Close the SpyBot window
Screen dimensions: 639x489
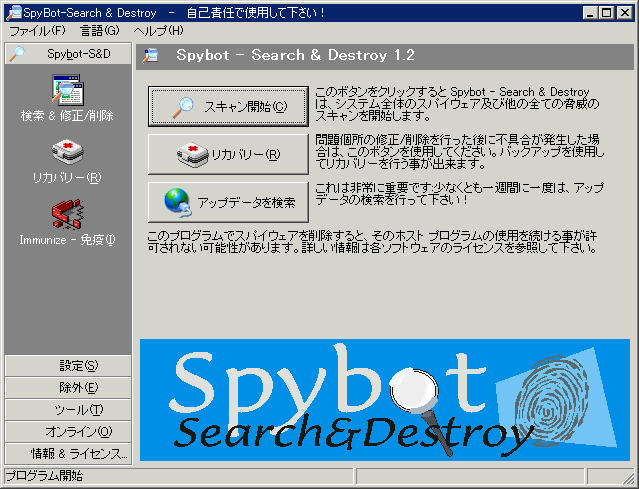(624, 13)
